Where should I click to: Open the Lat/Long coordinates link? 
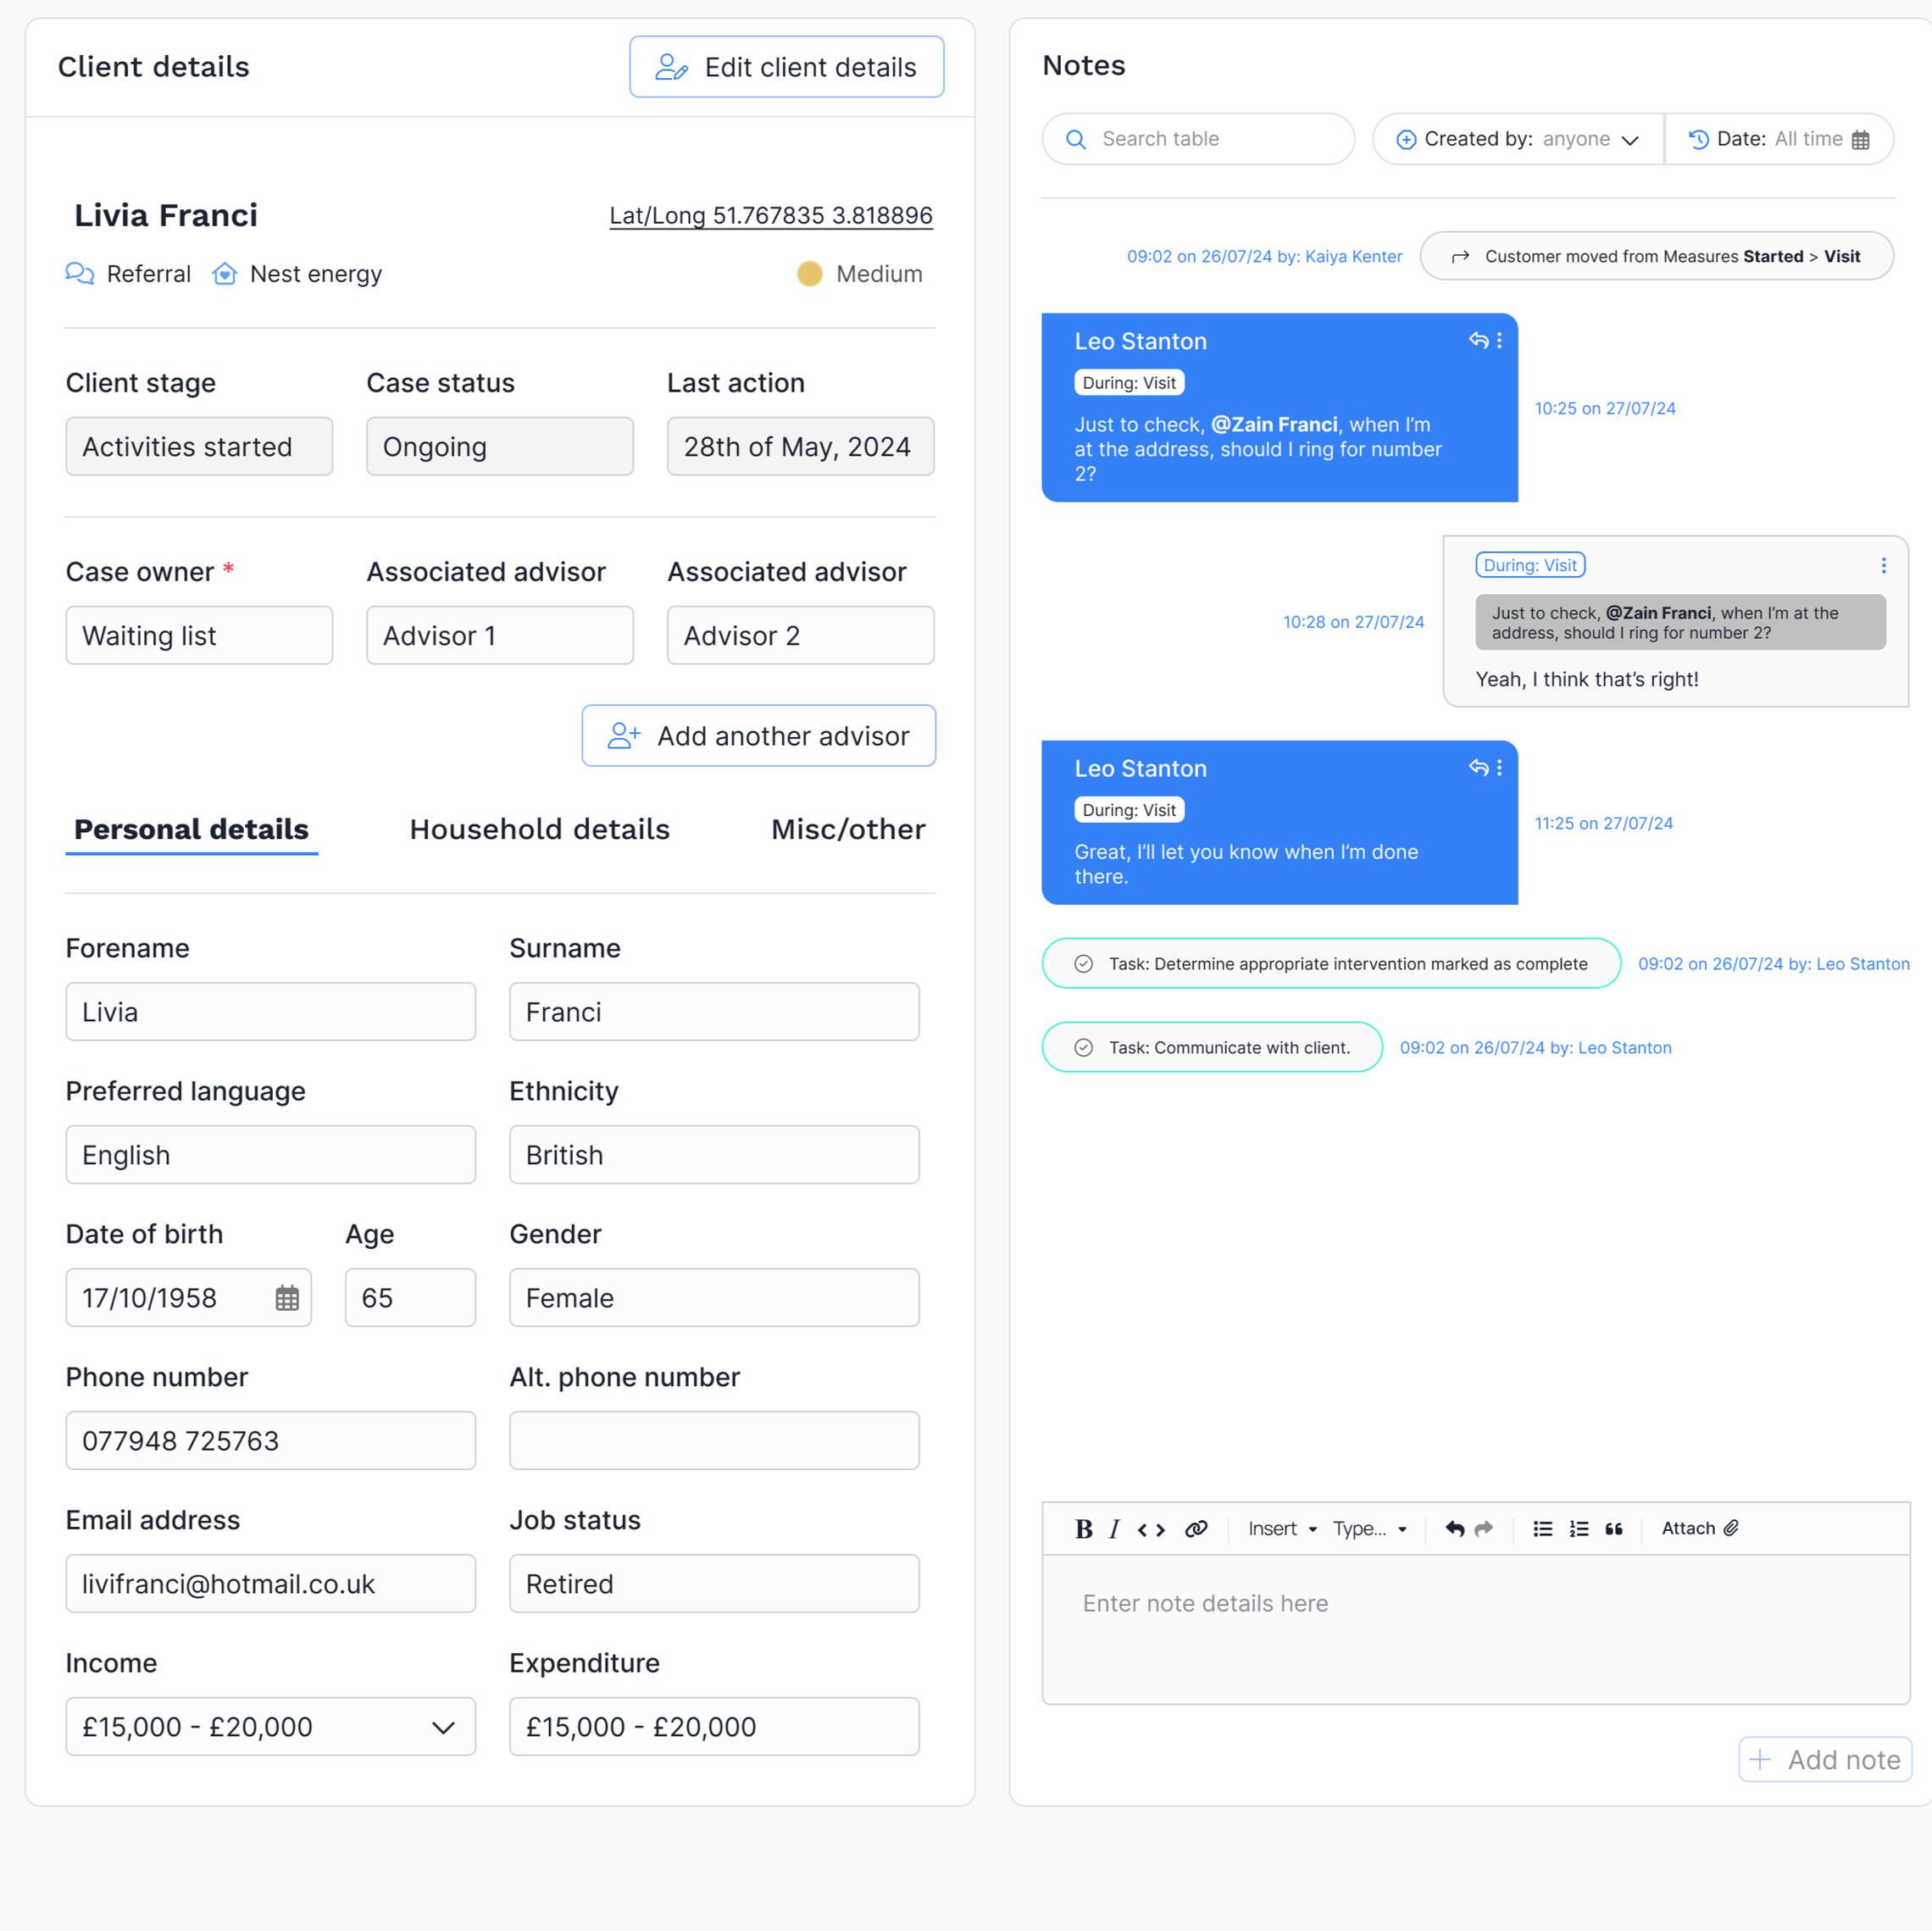[x=770, y=215]
